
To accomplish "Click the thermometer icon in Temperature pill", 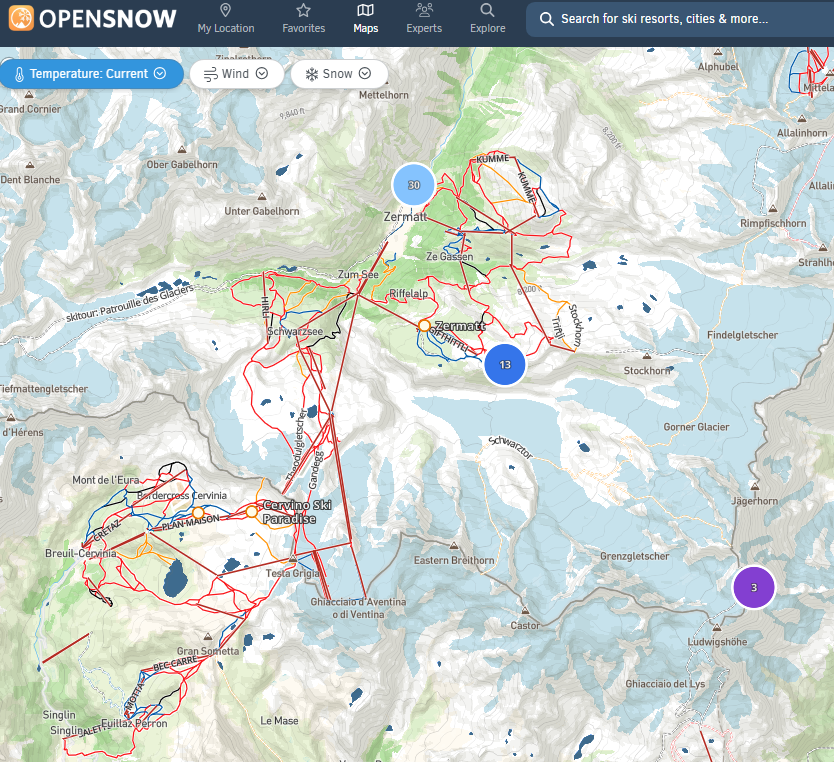I will 19,74.
